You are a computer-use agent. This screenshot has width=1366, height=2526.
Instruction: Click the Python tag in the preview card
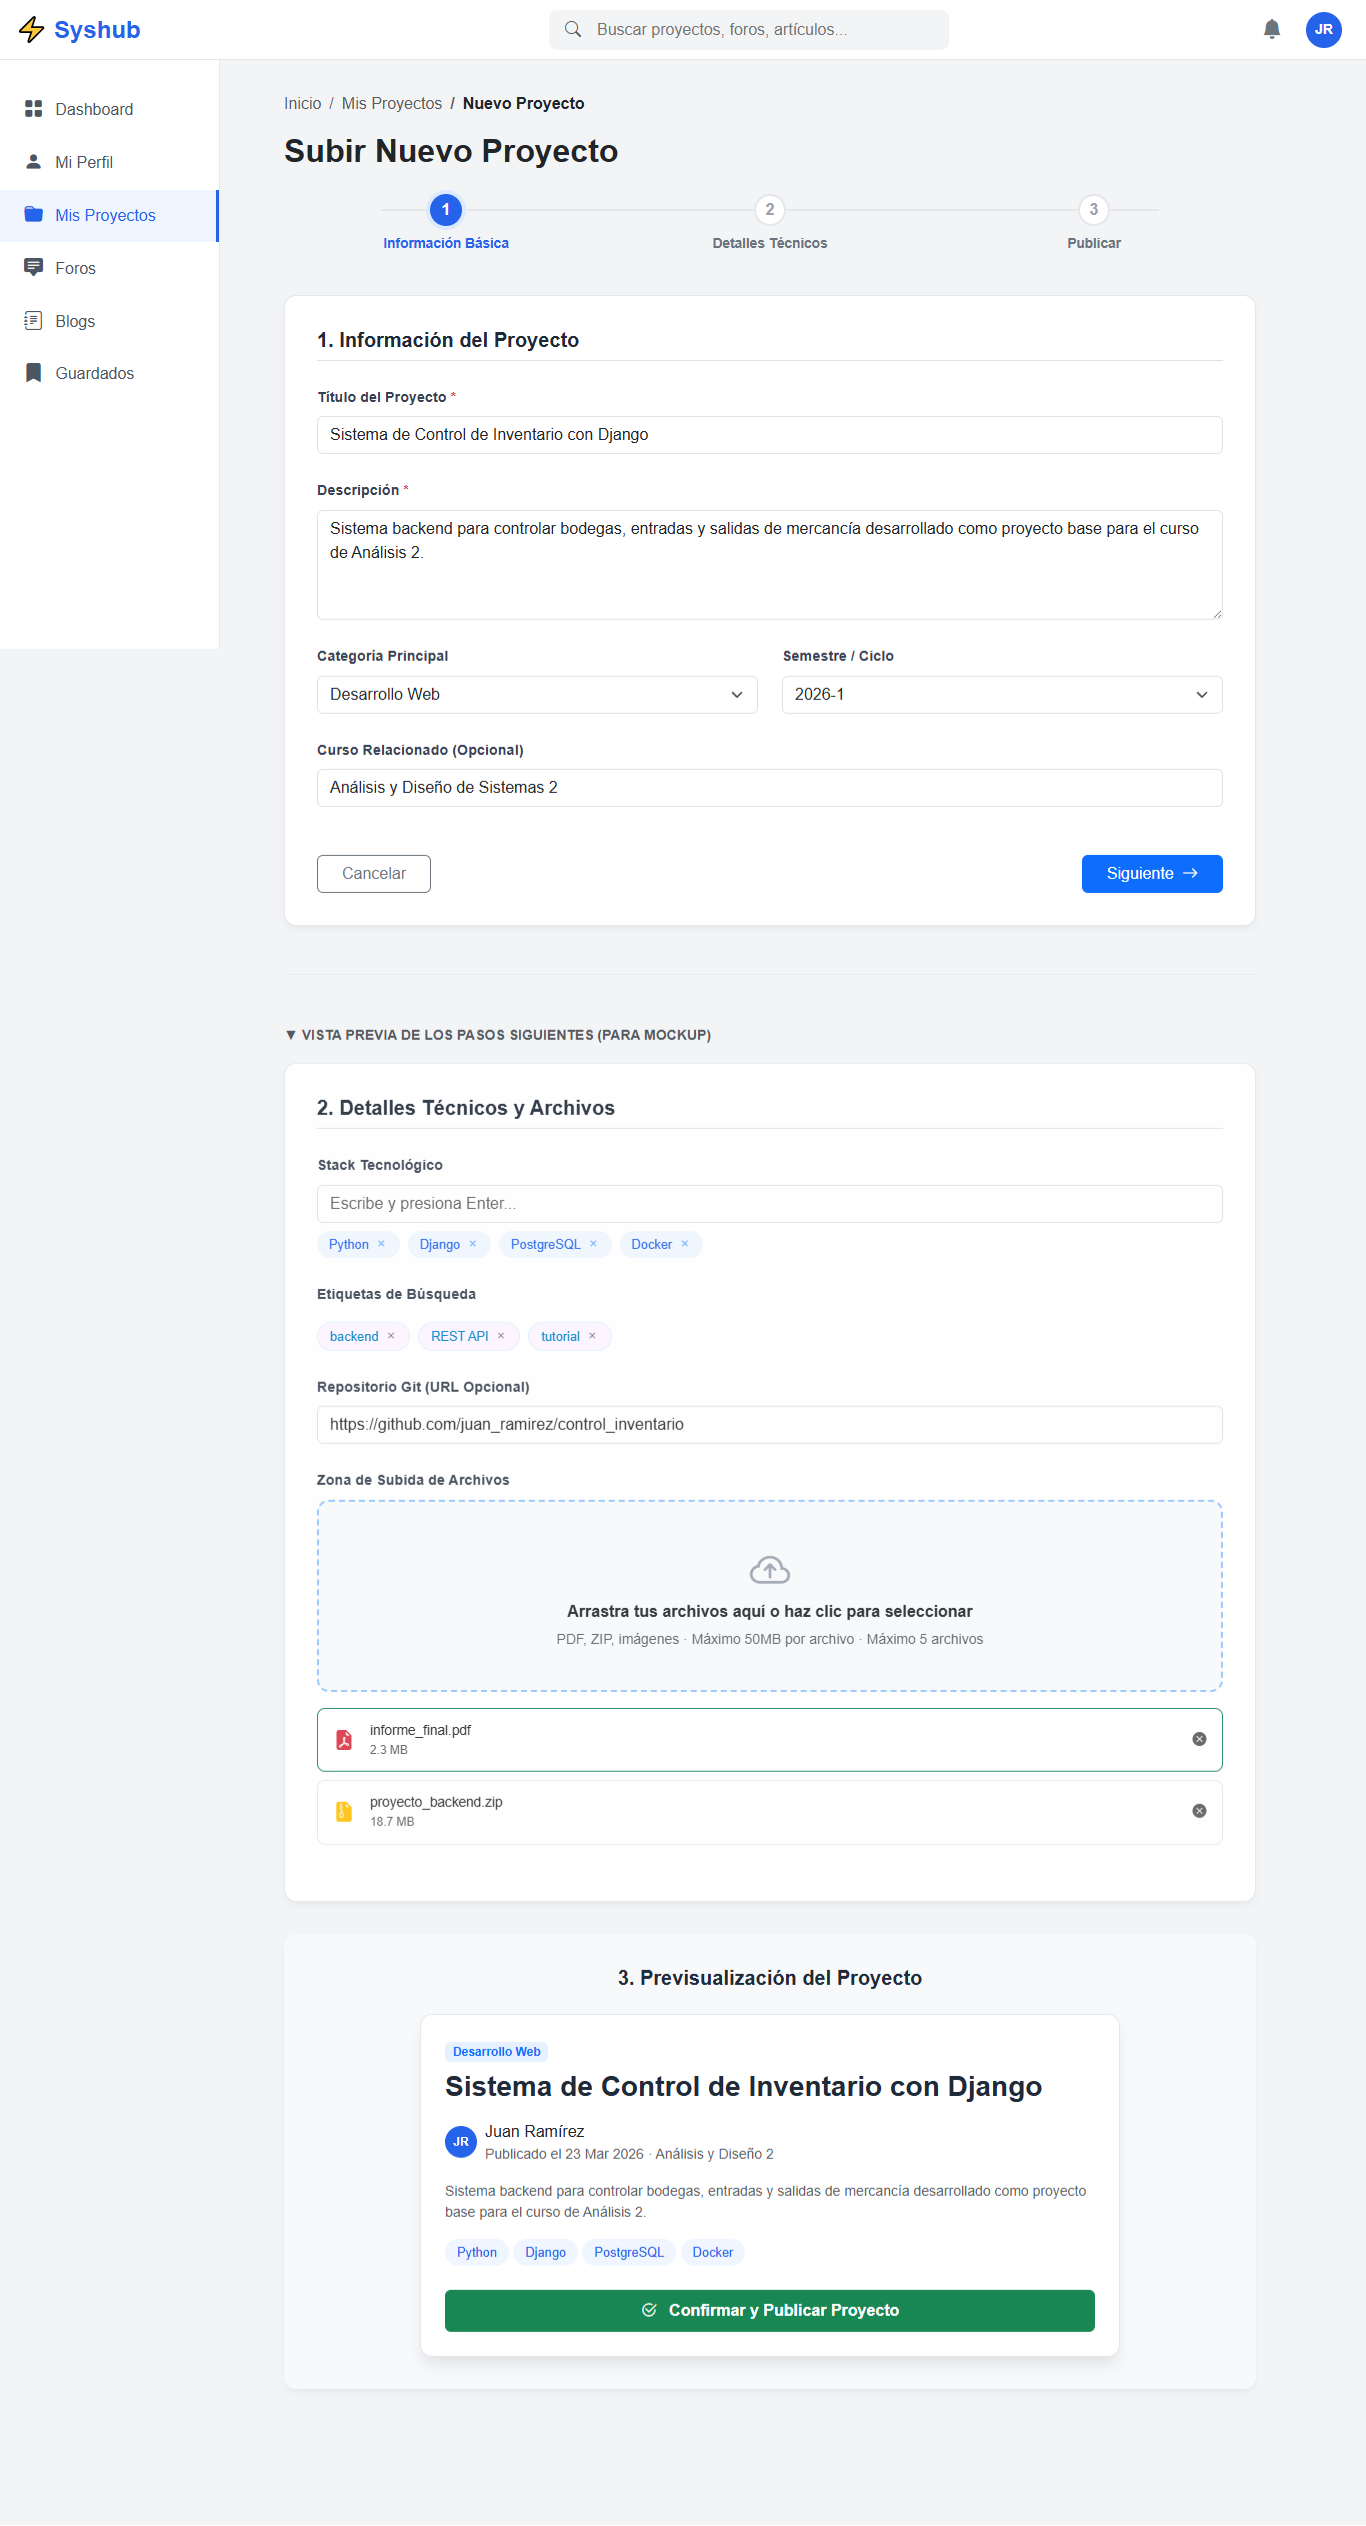(477, 2253)
